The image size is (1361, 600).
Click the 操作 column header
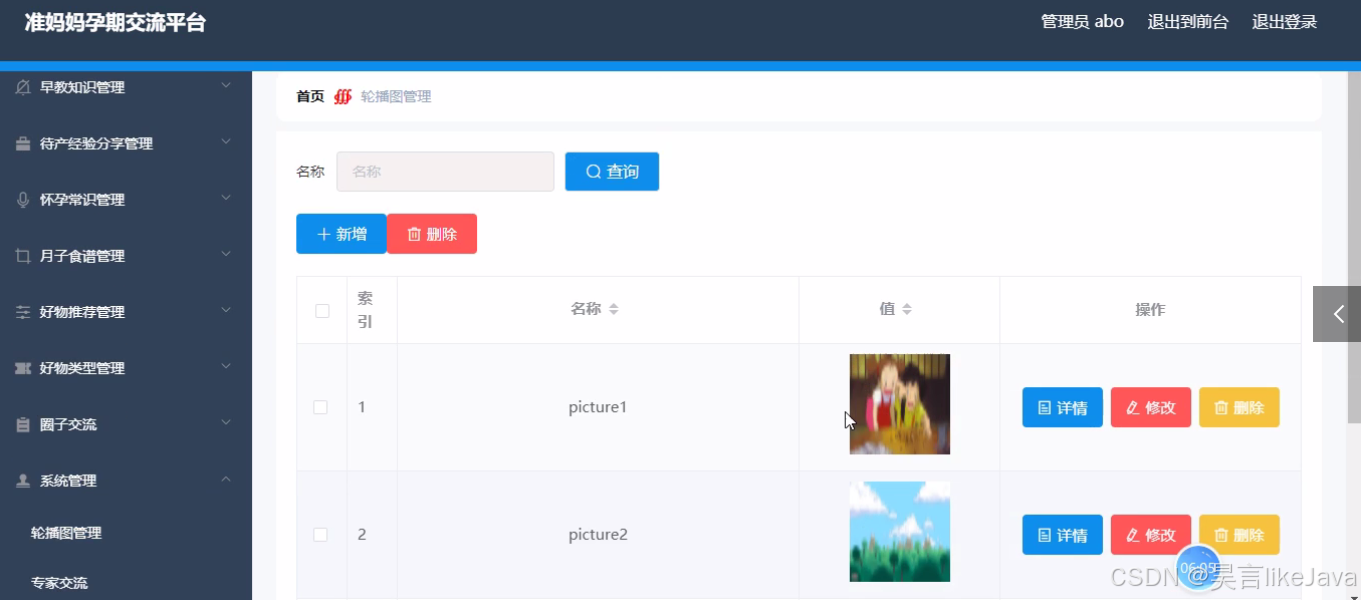click(1150, 310)
